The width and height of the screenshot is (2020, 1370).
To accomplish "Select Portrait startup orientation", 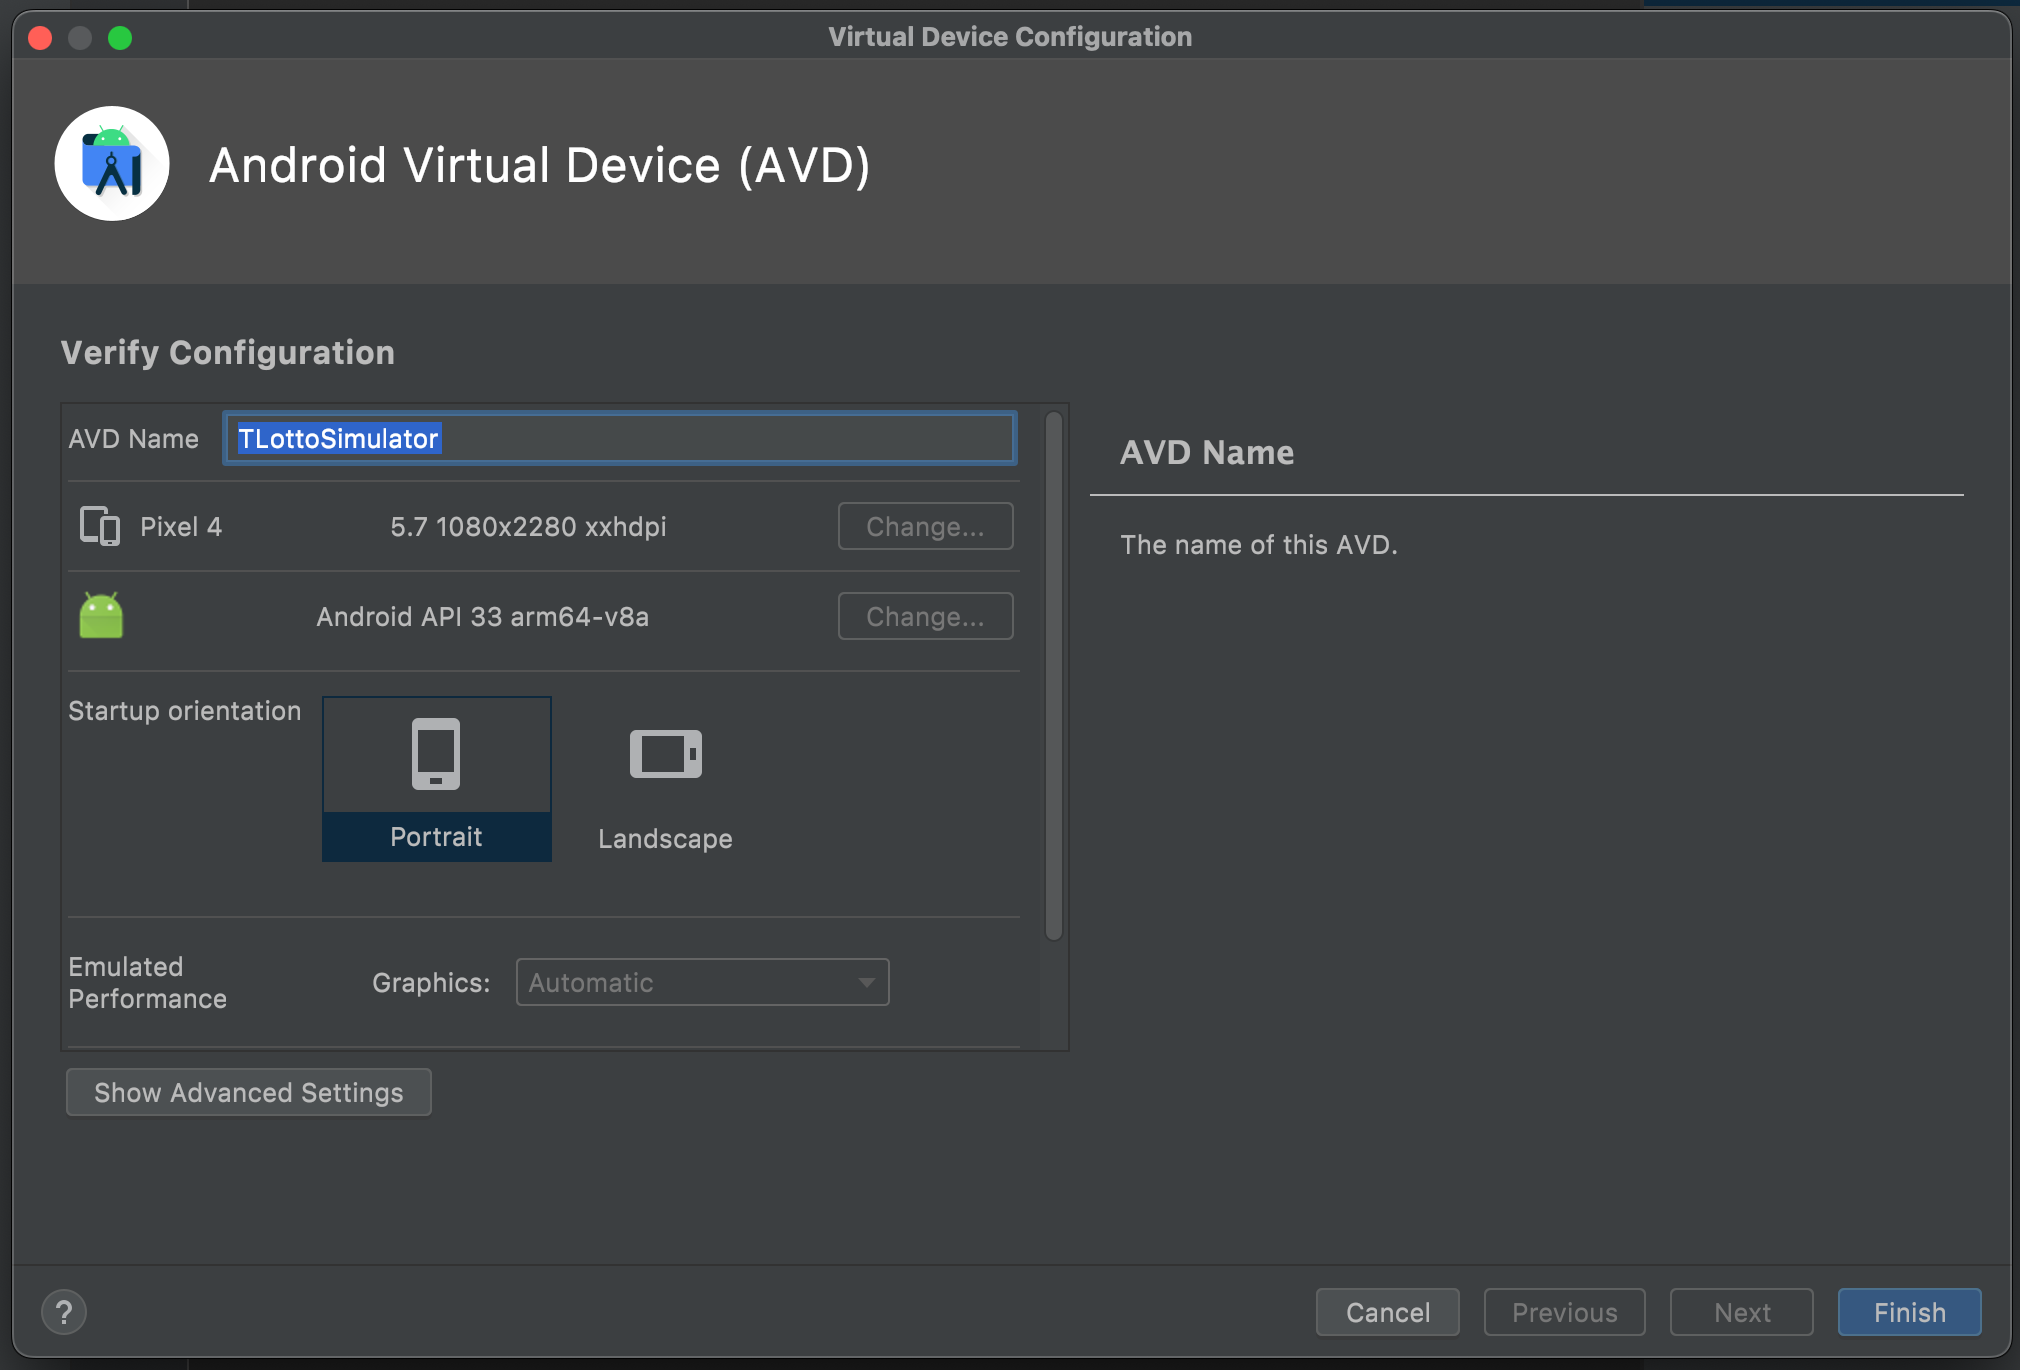I will [436, 836].
